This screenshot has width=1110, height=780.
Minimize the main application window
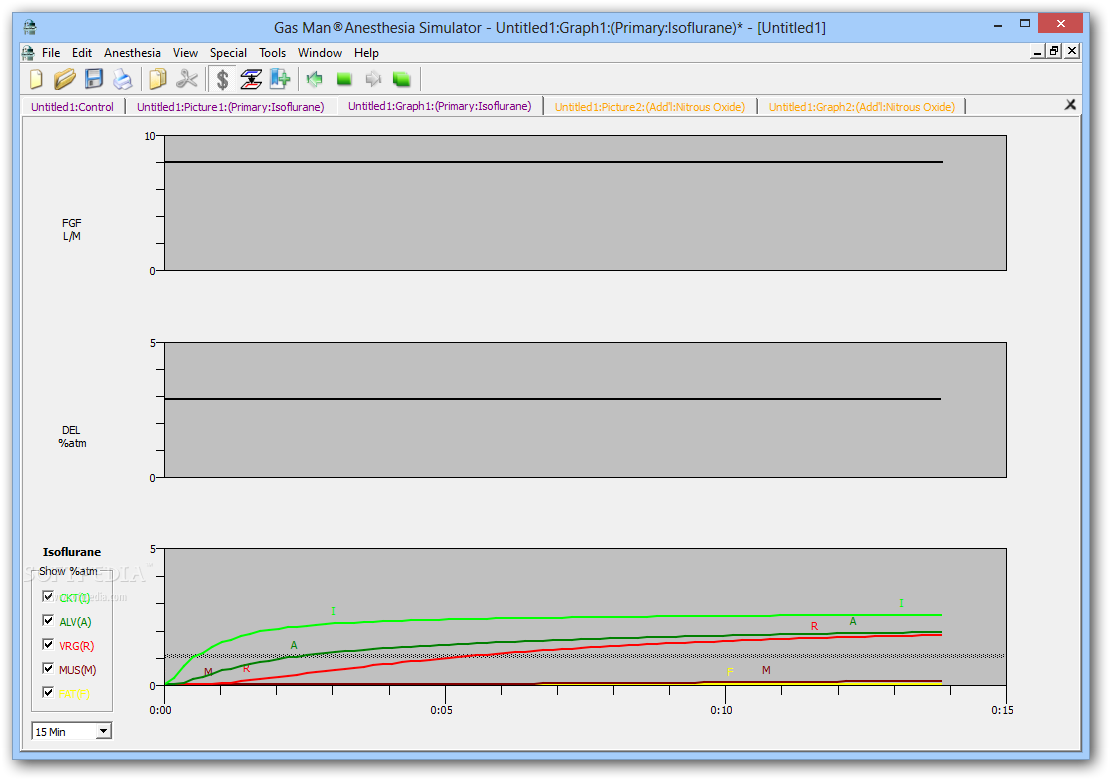coord(998,24)
